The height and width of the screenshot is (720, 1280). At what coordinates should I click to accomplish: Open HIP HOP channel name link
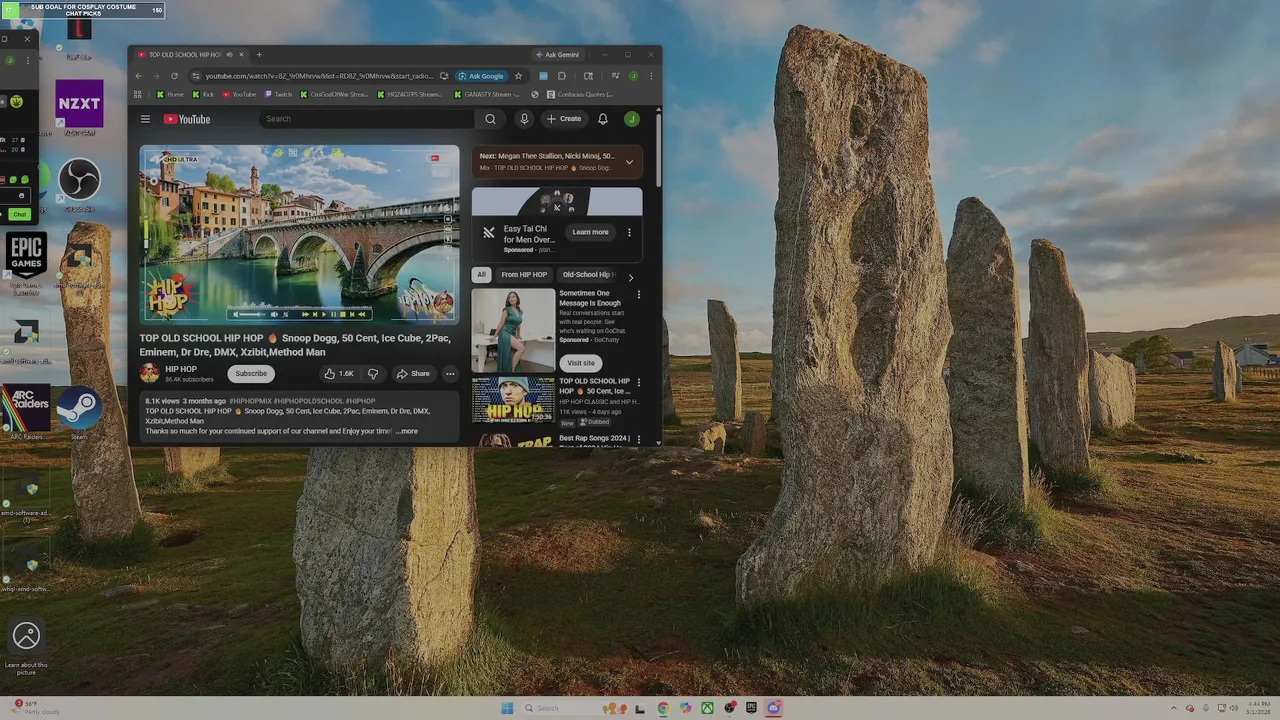[x=181, y=369]
